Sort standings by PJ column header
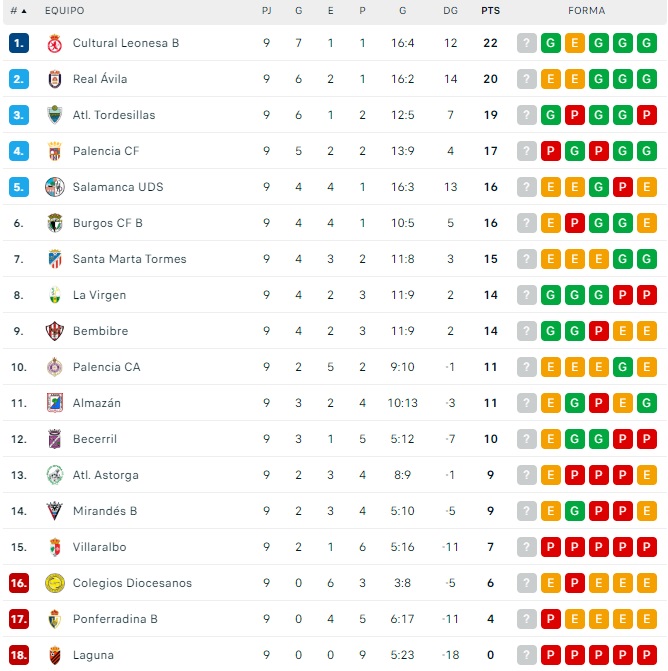 point(266,11)
